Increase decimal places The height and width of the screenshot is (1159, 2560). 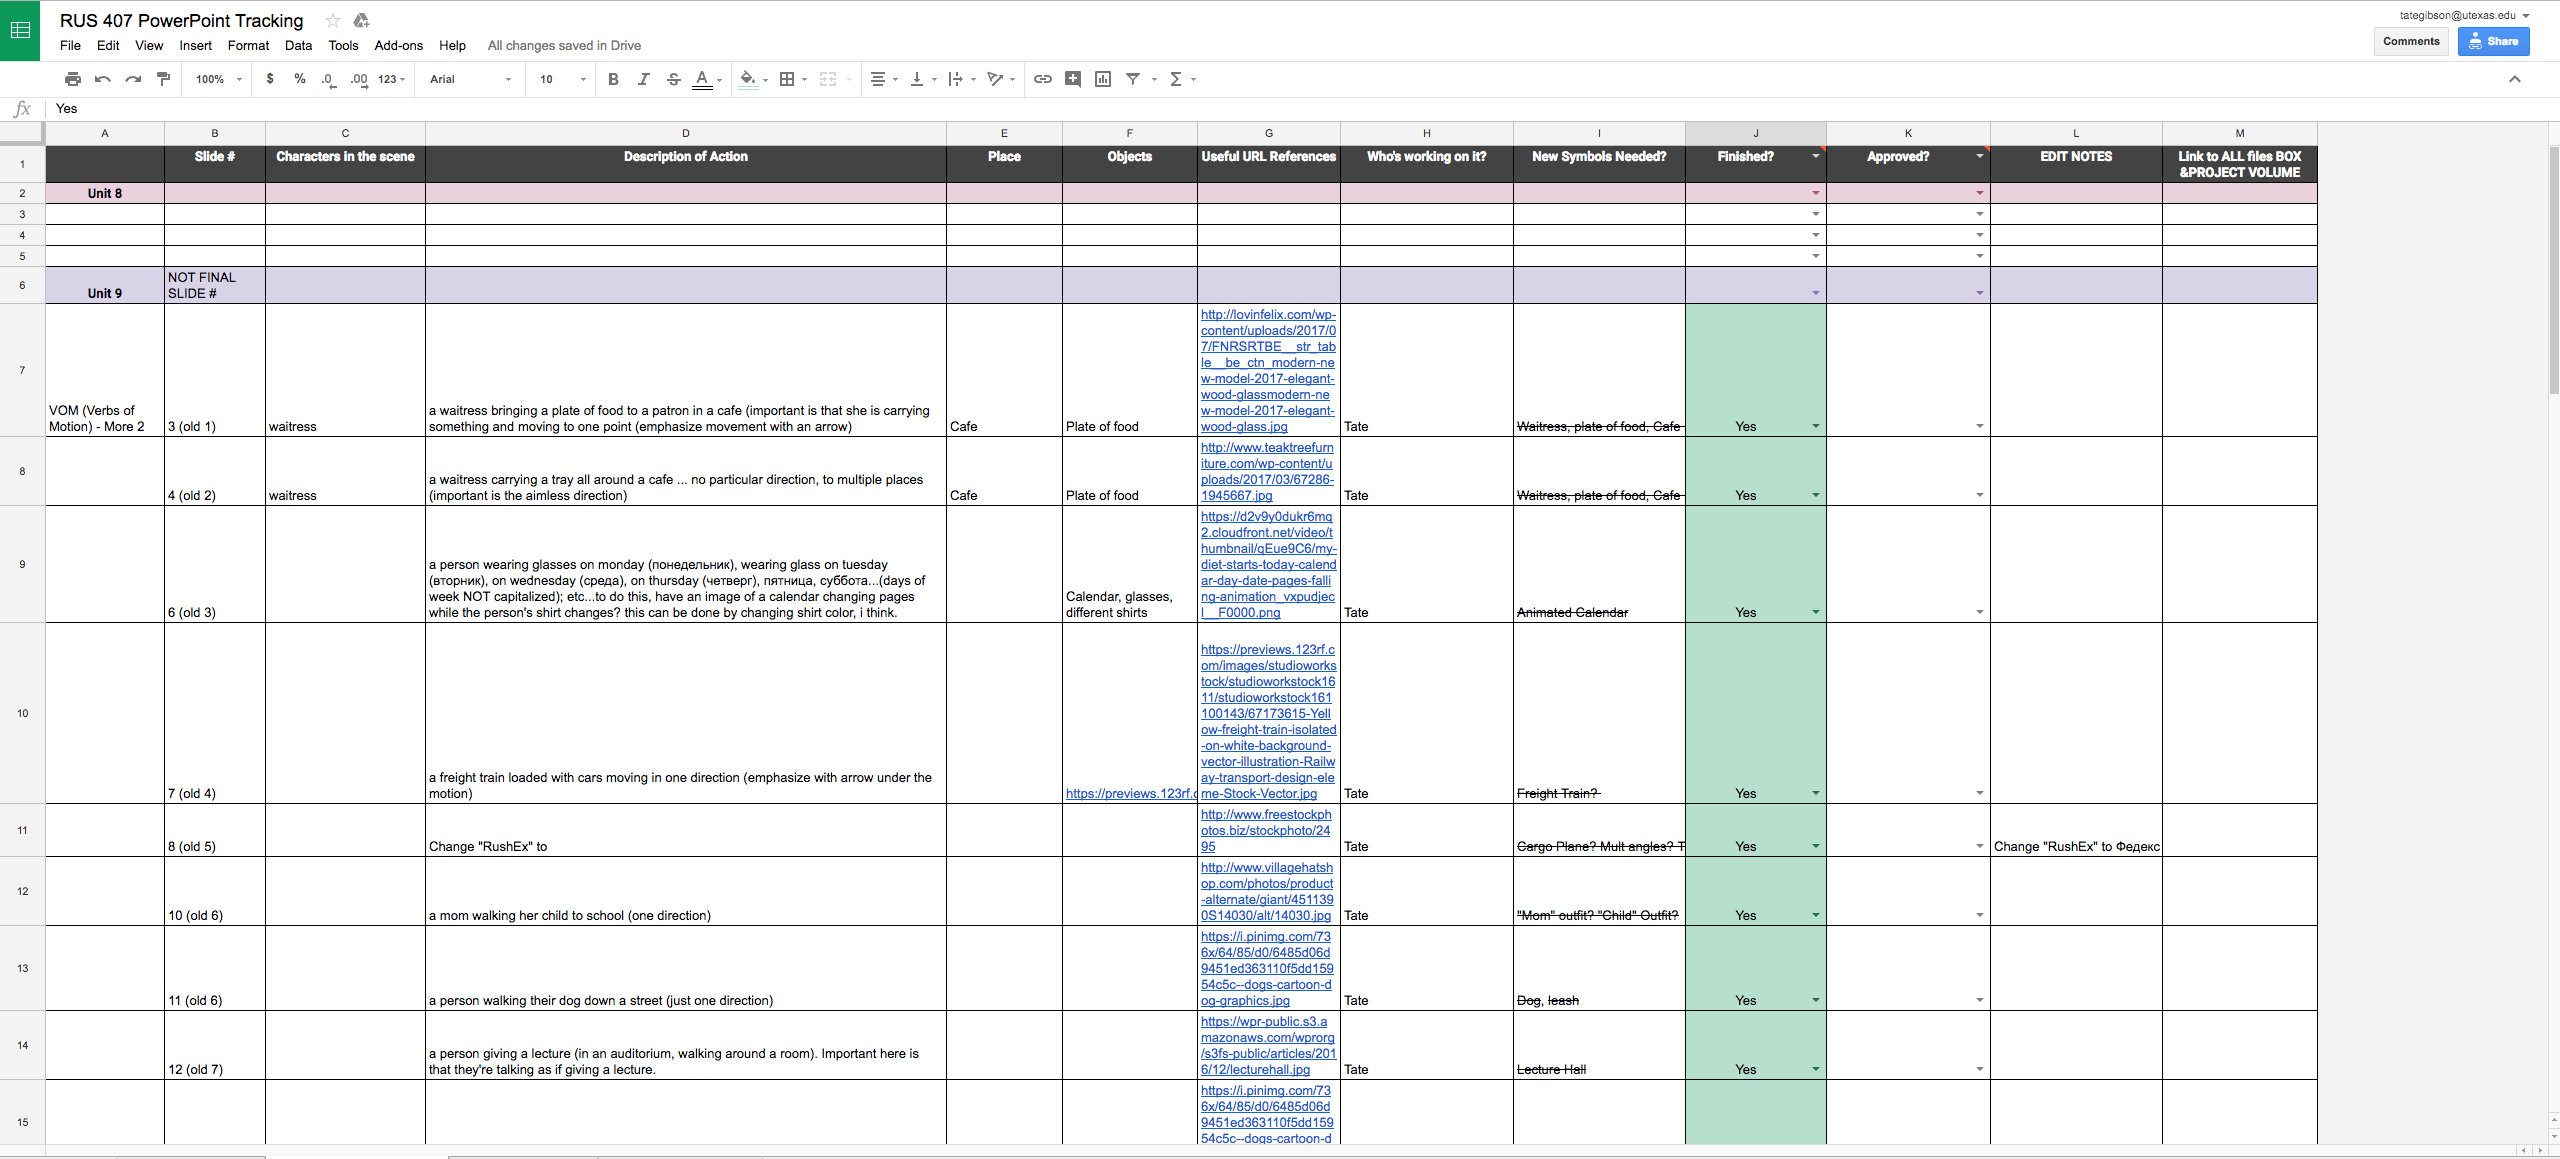[359, 79]
